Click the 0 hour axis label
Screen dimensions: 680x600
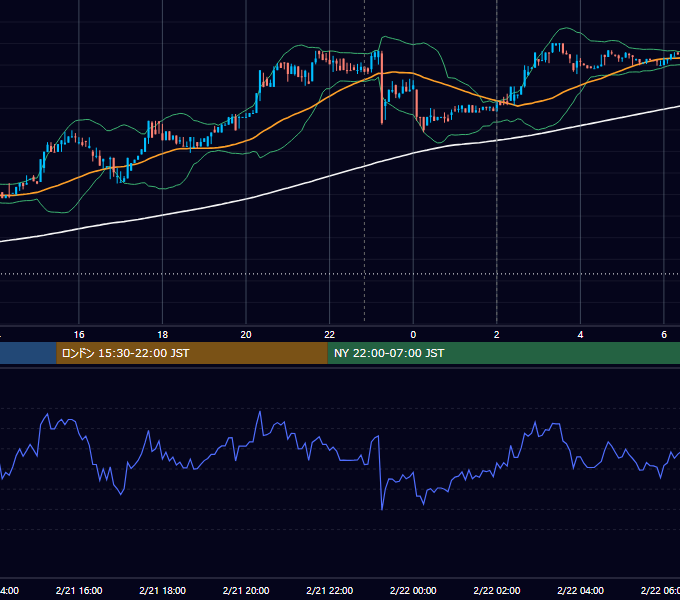pos(413,335)
